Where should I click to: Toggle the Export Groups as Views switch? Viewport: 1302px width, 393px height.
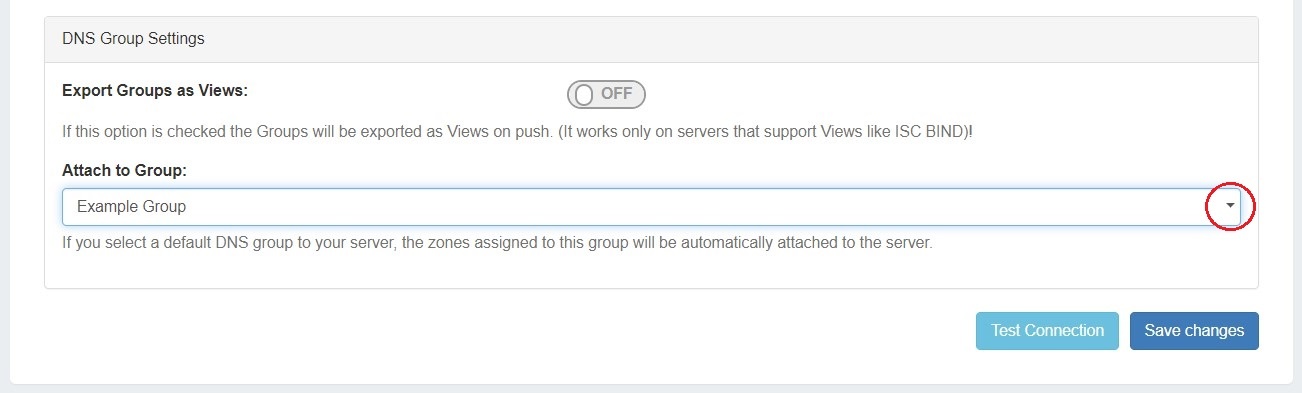tap(606, 94)
